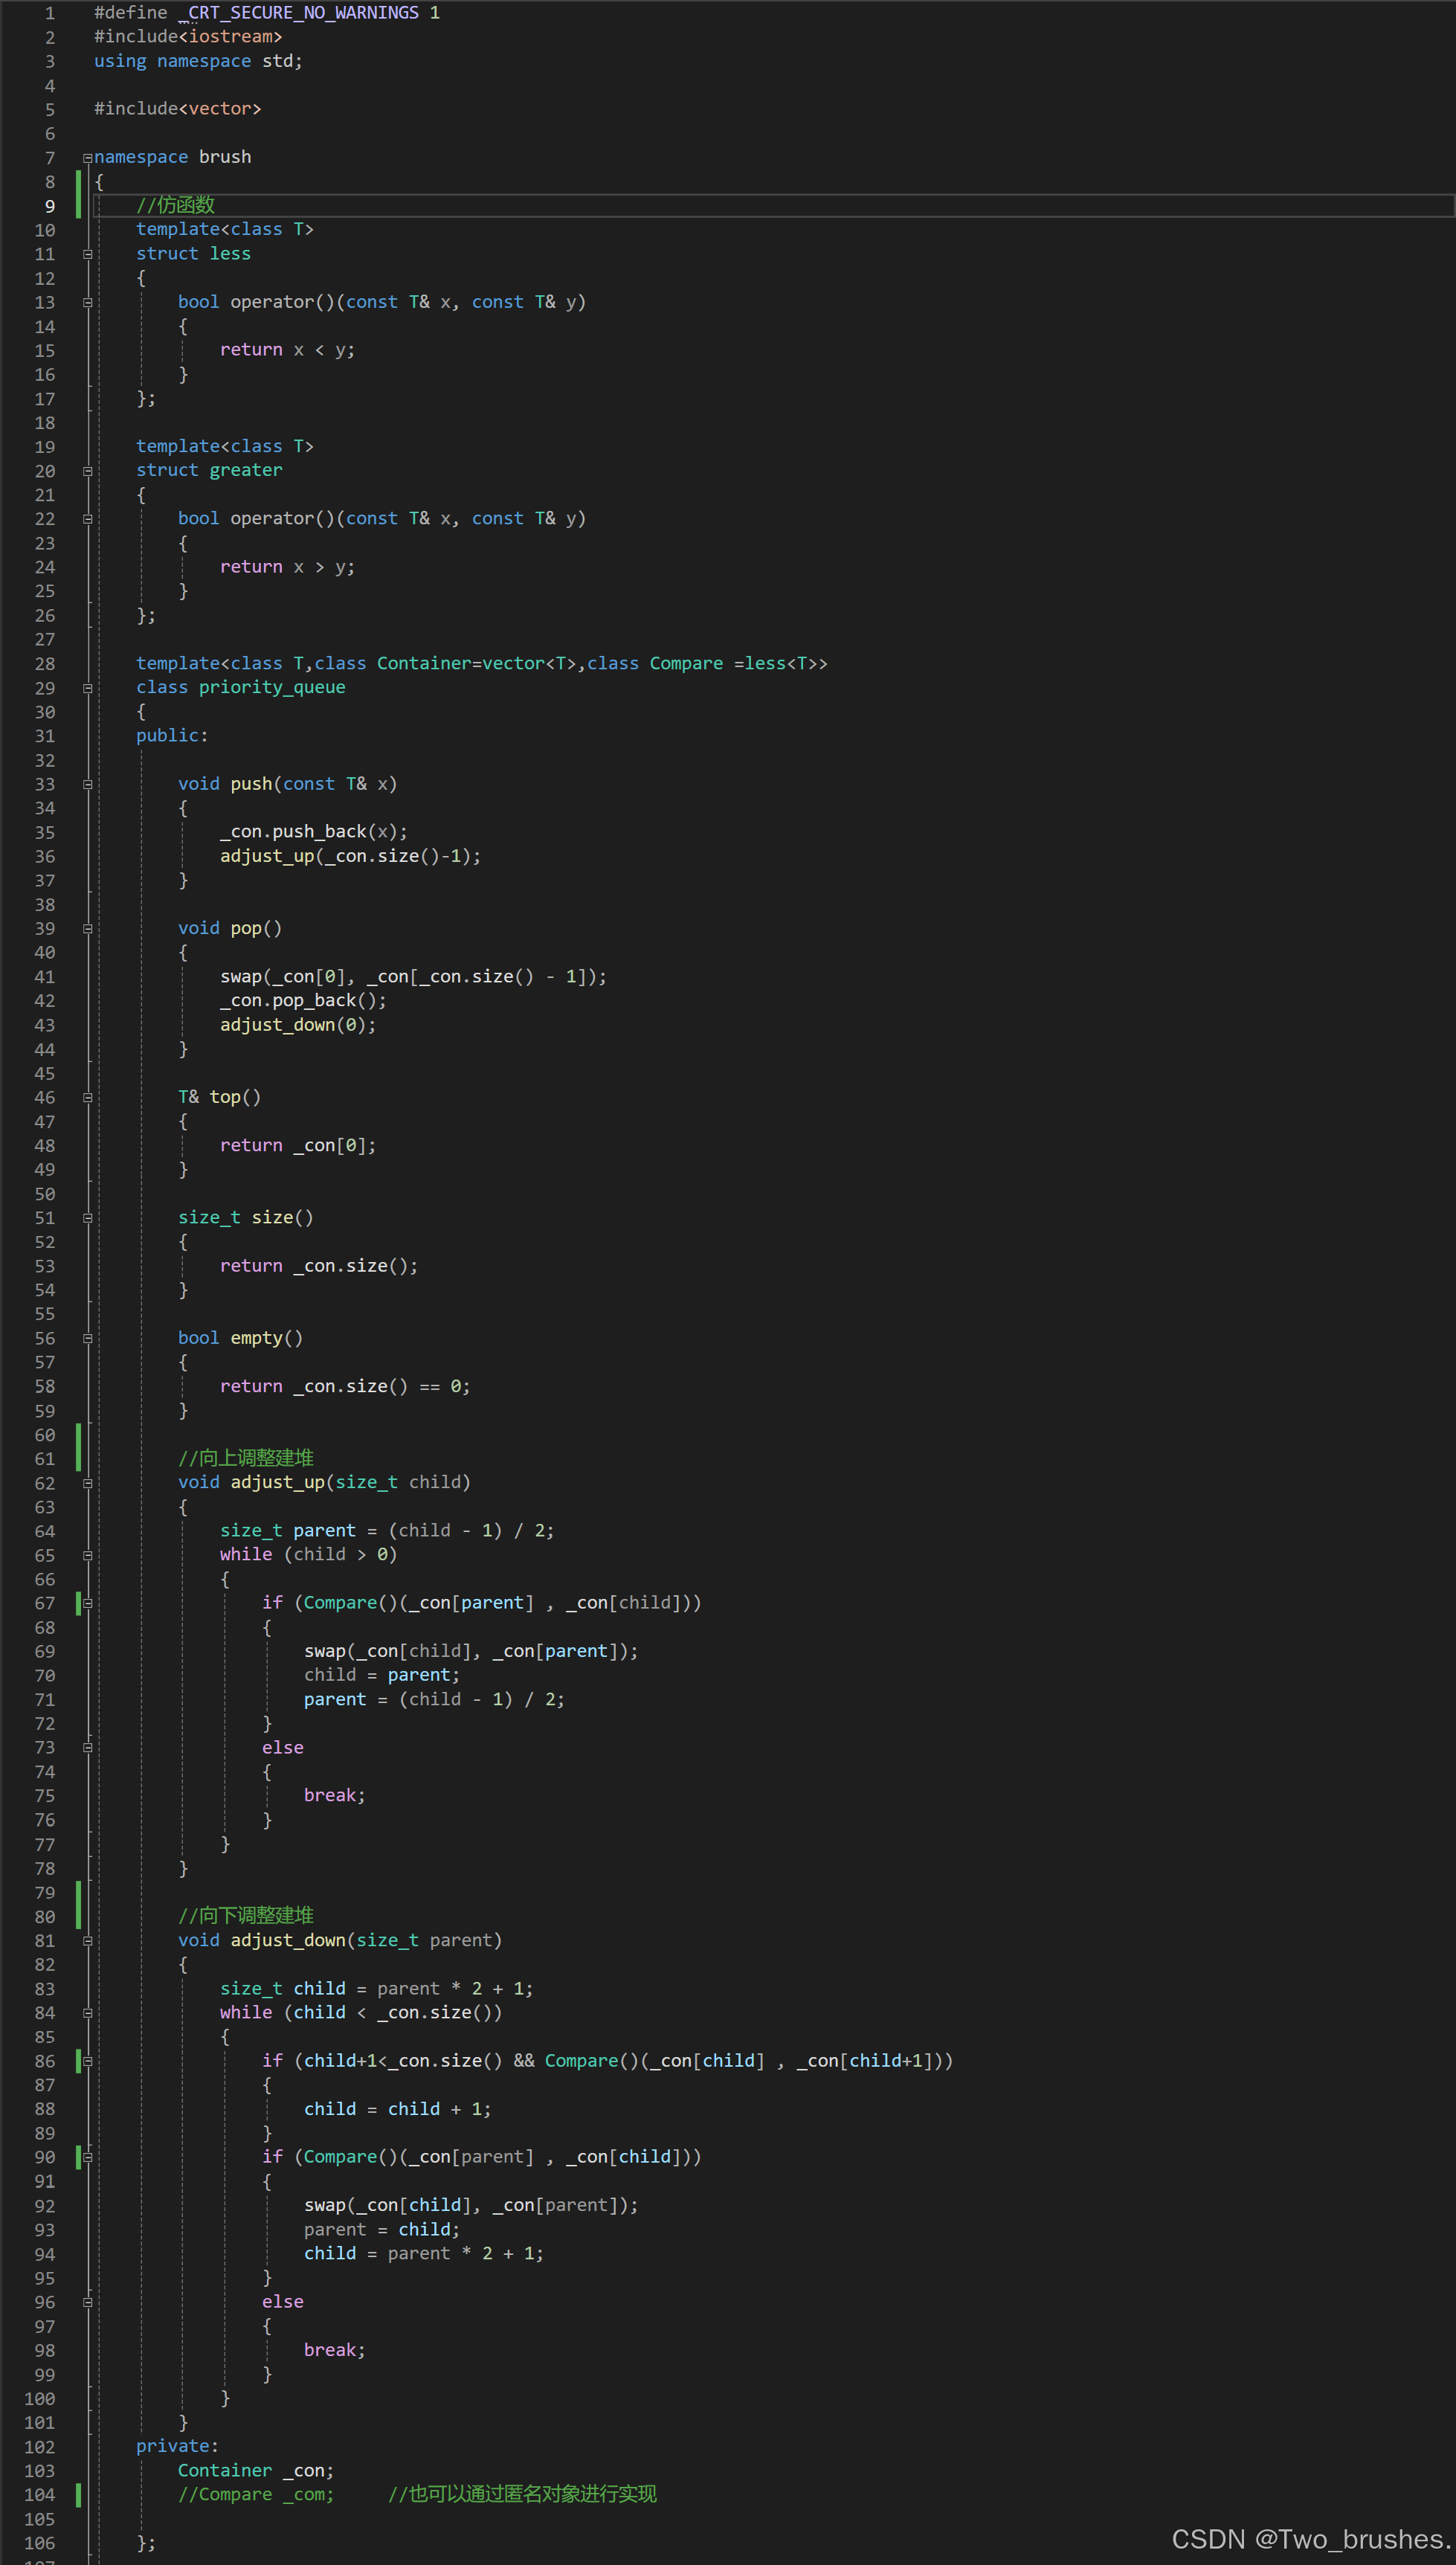Click 'Compare =less<T>>' template parameter
Image resolution: width=1456 pixels, height=2565 pixels.
click(x=738, y=664)
